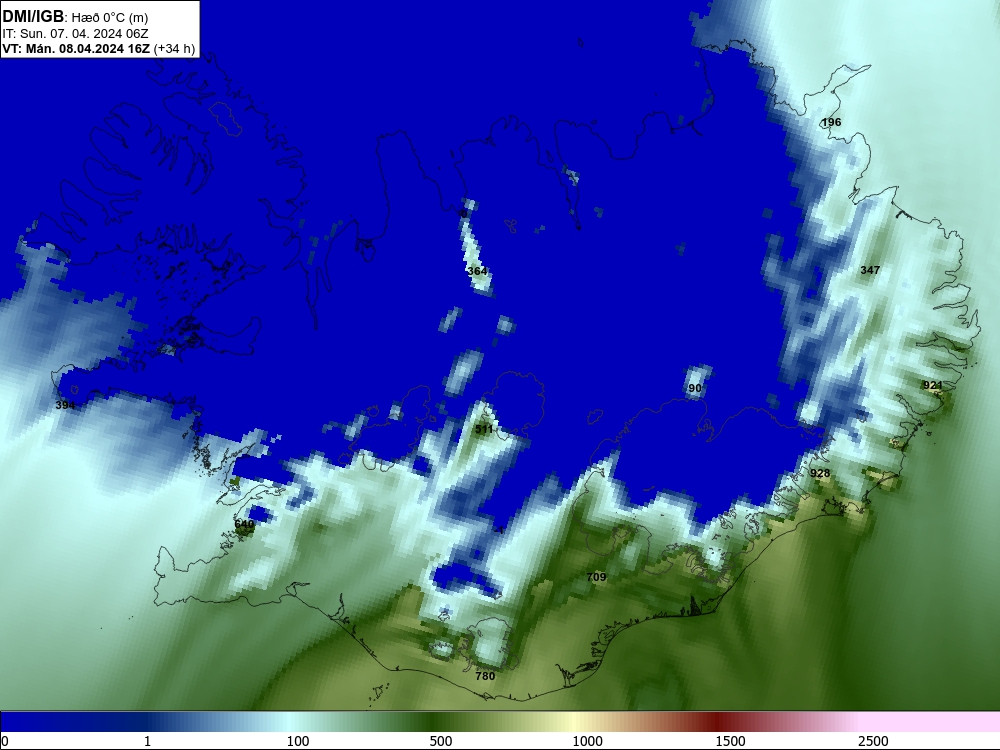
Task: Click the map value 511
Action: [x=484, y=429]
